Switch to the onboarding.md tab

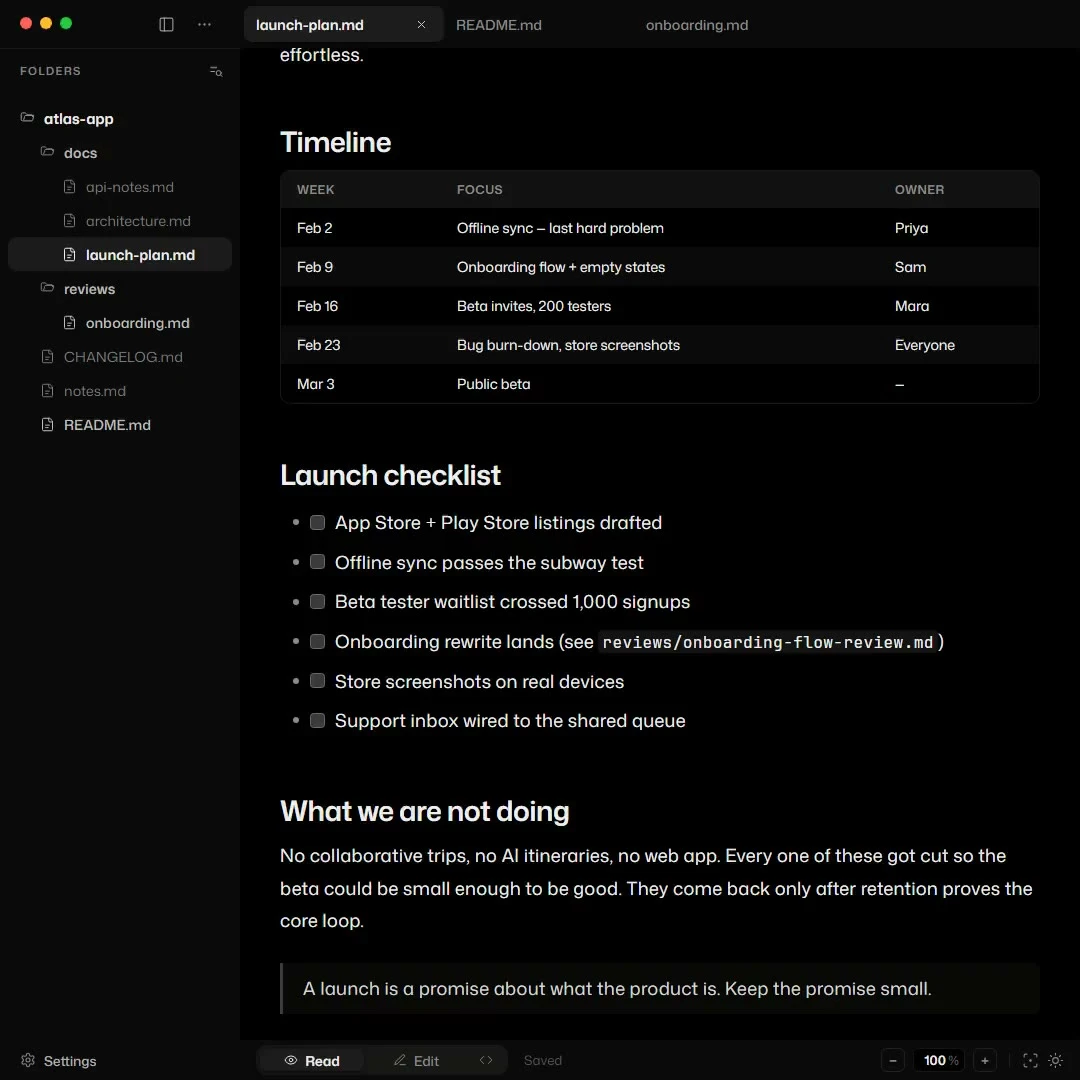coord(696,25)
